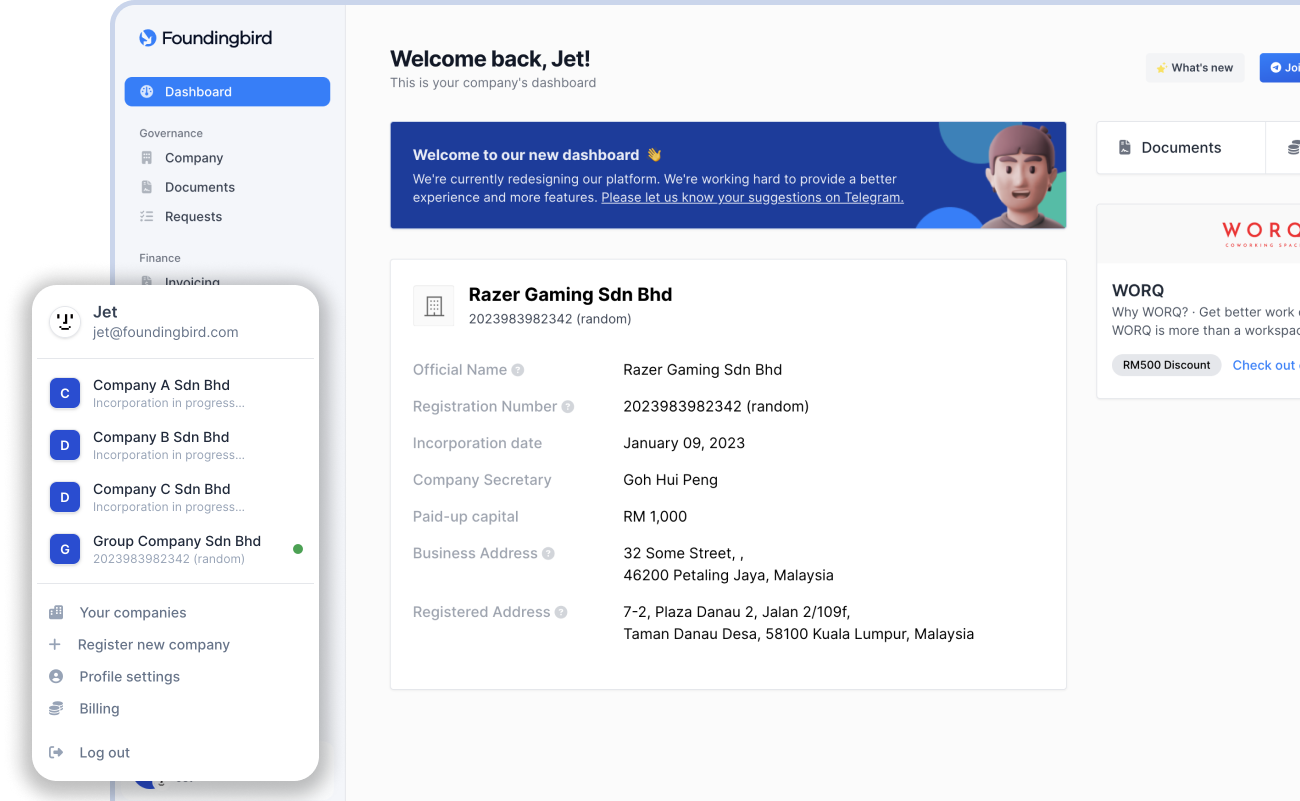Image resolution: width=1300 pixels, height=801 pixels.
Task: Click the Business Address help icon
Action: point(549,554)
